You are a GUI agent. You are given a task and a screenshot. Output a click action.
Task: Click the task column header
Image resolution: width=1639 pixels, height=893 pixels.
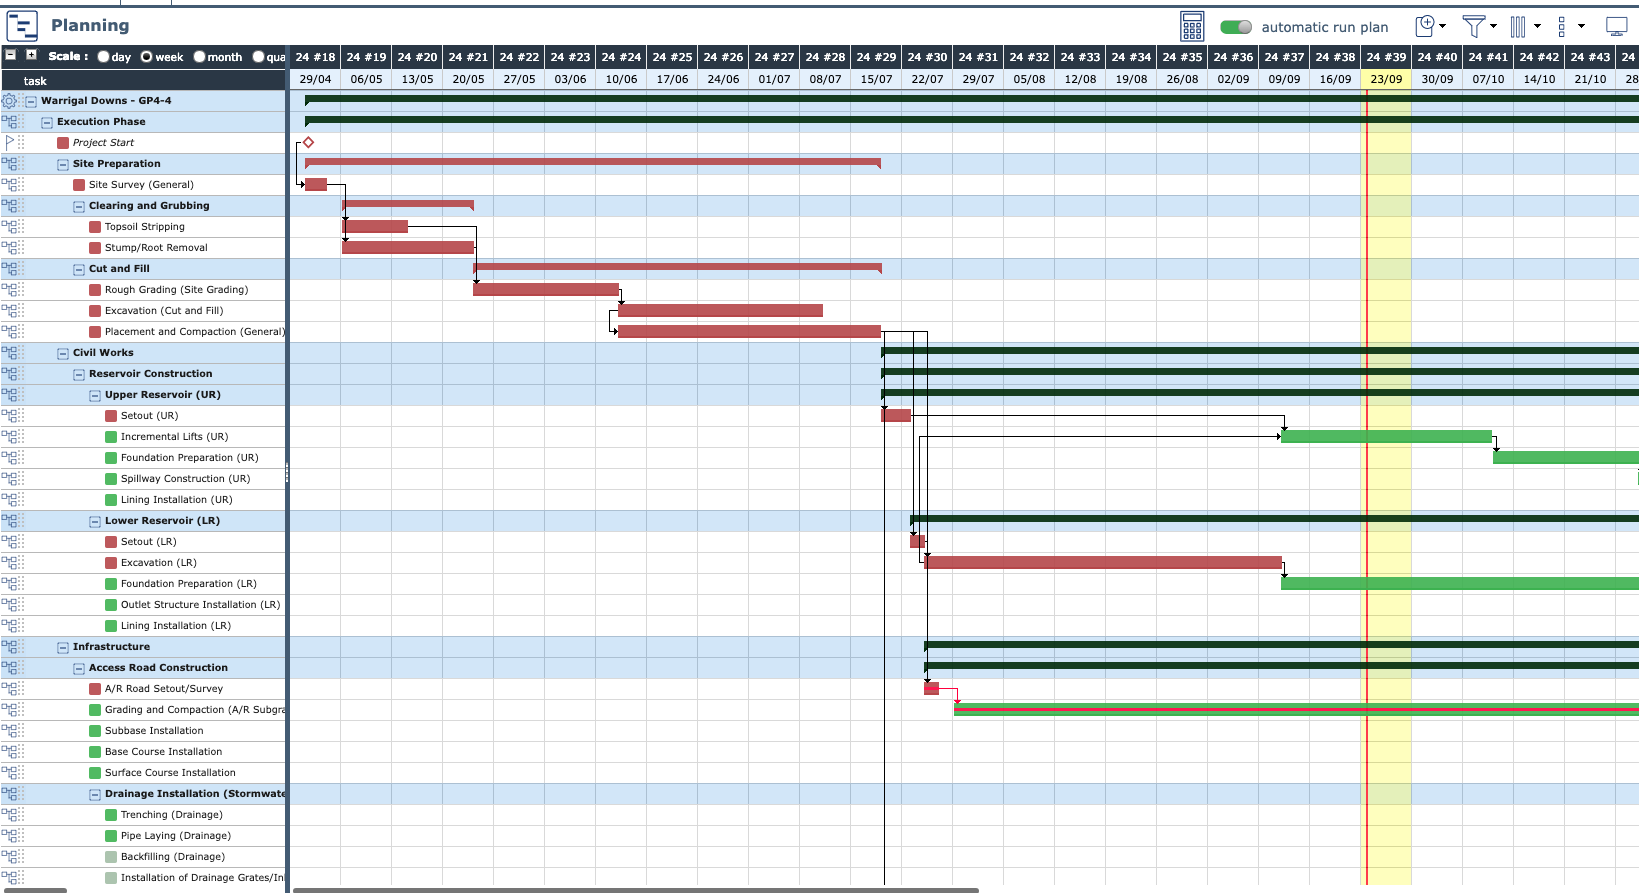click(x=36, y=81)
